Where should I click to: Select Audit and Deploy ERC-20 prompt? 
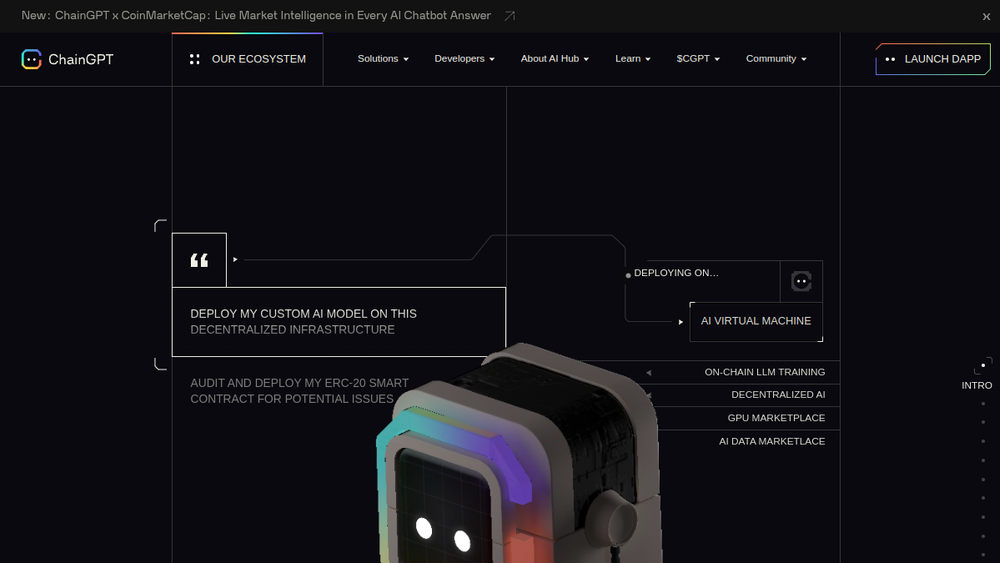299,391
